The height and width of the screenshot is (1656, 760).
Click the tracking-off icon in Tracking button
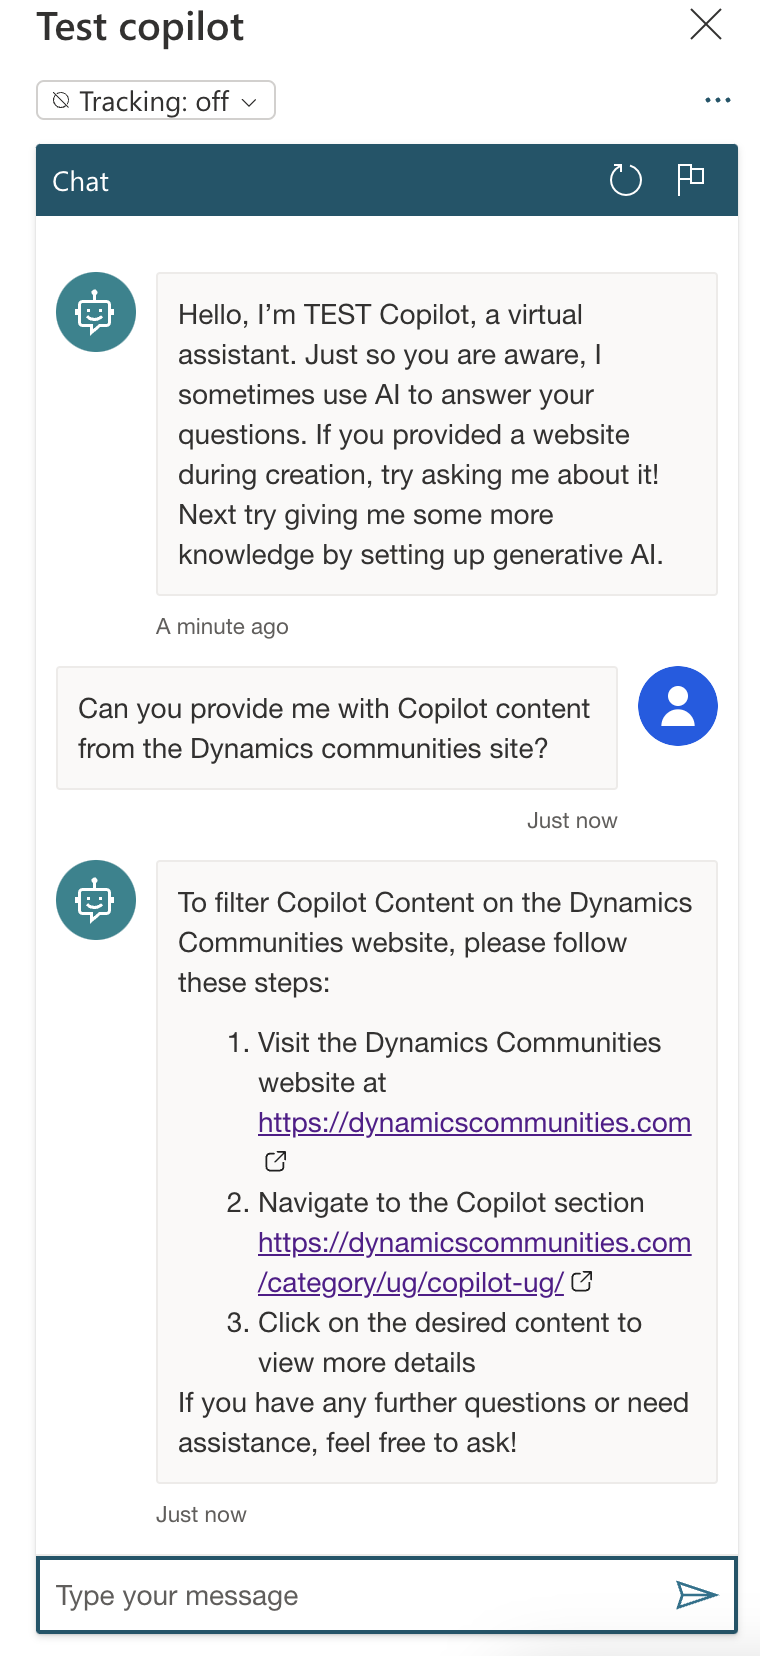(x=61, y=100)
